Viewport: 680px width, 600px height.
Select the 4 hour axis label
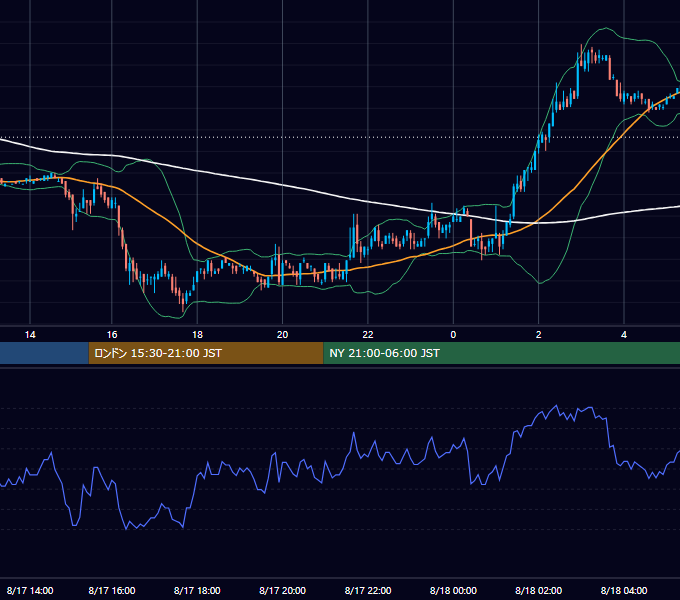pos(624,335)
